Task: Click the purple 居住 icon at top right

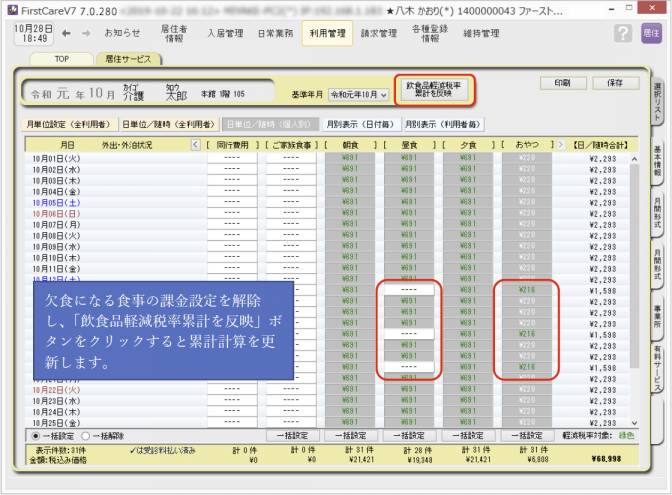Action: [650, 34]
